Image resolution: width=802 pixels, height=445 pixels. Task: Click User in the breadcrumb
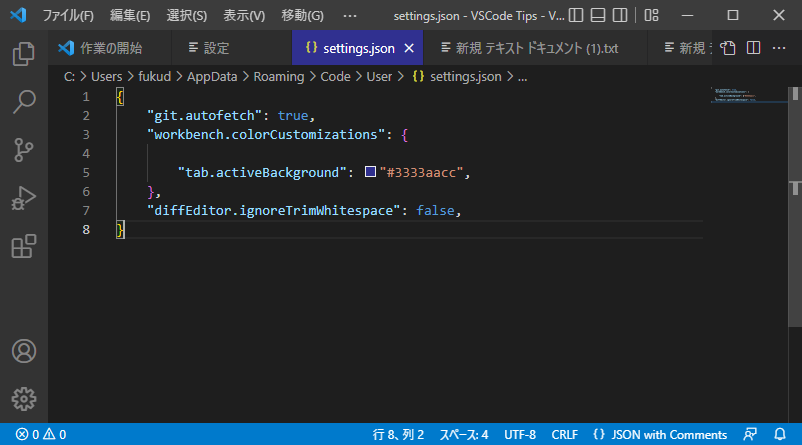coord(379,77)
